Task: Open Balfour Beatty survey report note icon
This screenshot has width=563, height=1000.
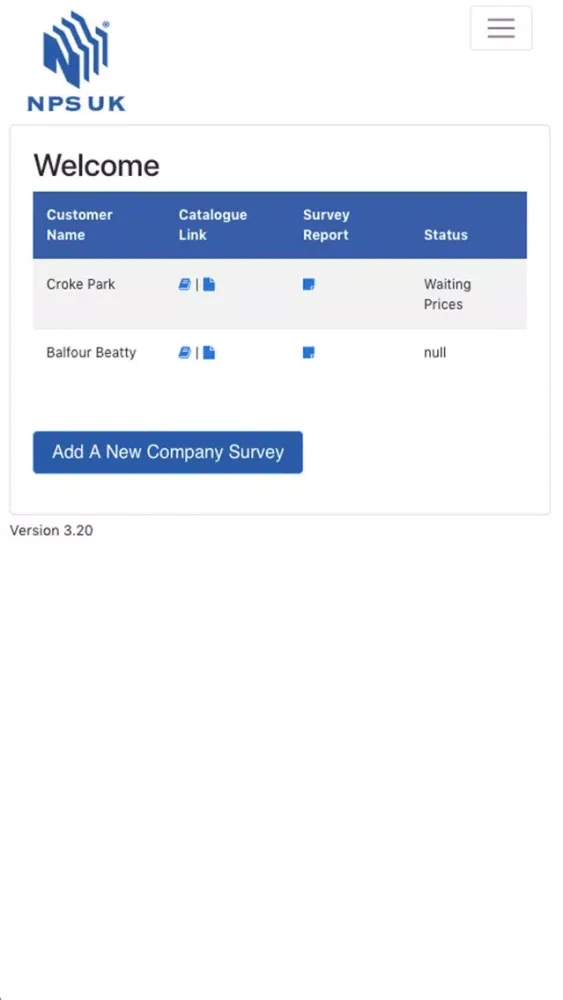Action: (309, 353)
